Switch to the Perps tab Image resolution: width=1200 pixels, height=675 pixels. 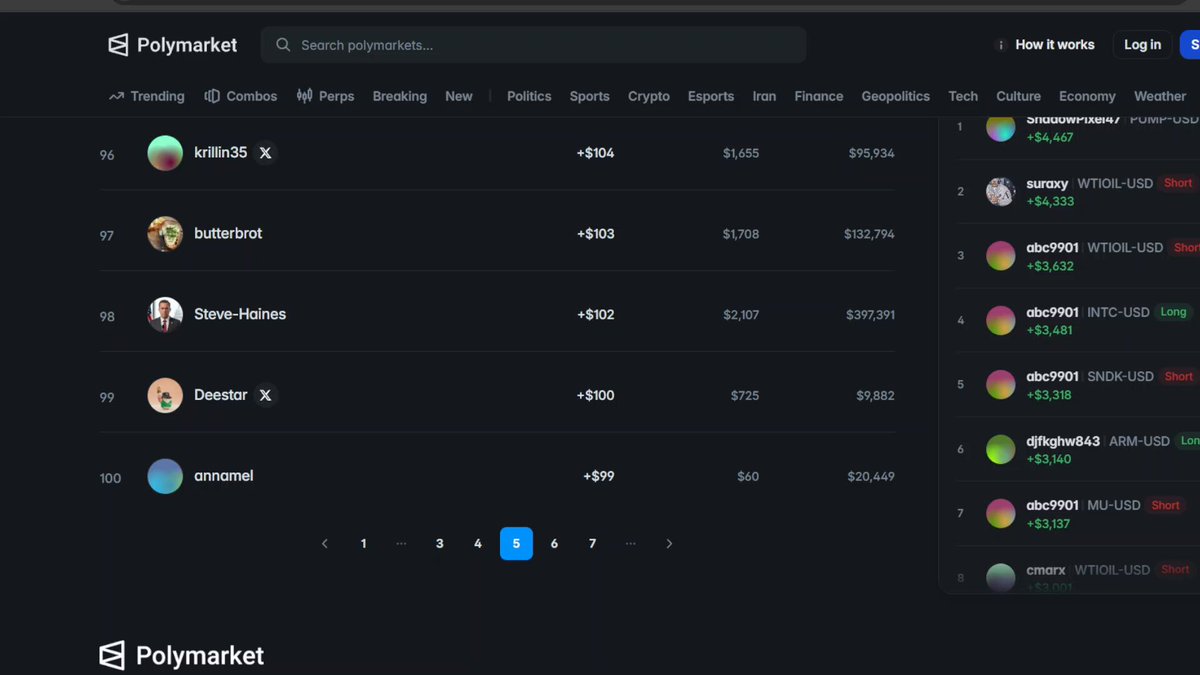[325, 96]
